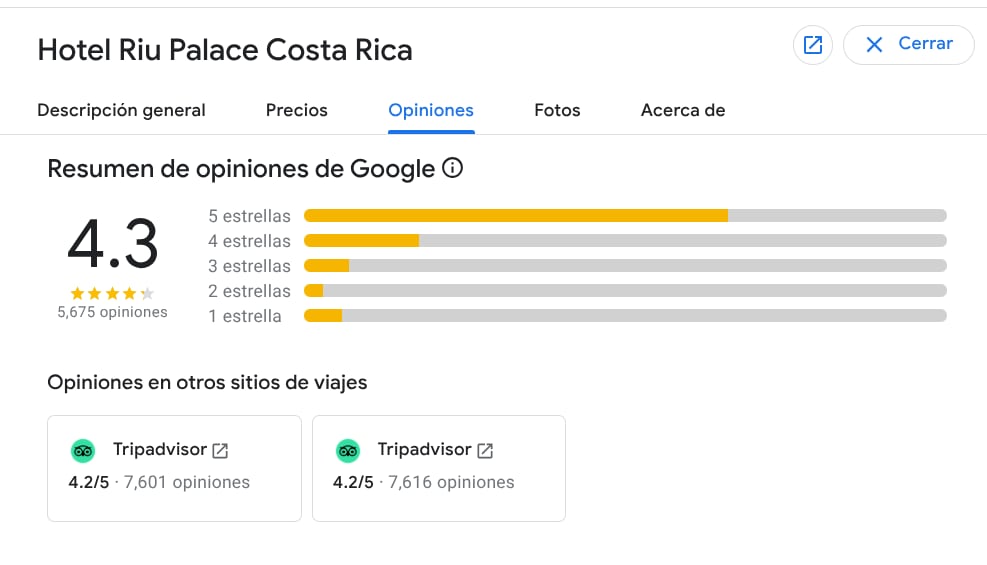Image resolution: width=987 pixels, height=565 pixels.
Task: Open the Acerca de tab
Action: [683, 110]
